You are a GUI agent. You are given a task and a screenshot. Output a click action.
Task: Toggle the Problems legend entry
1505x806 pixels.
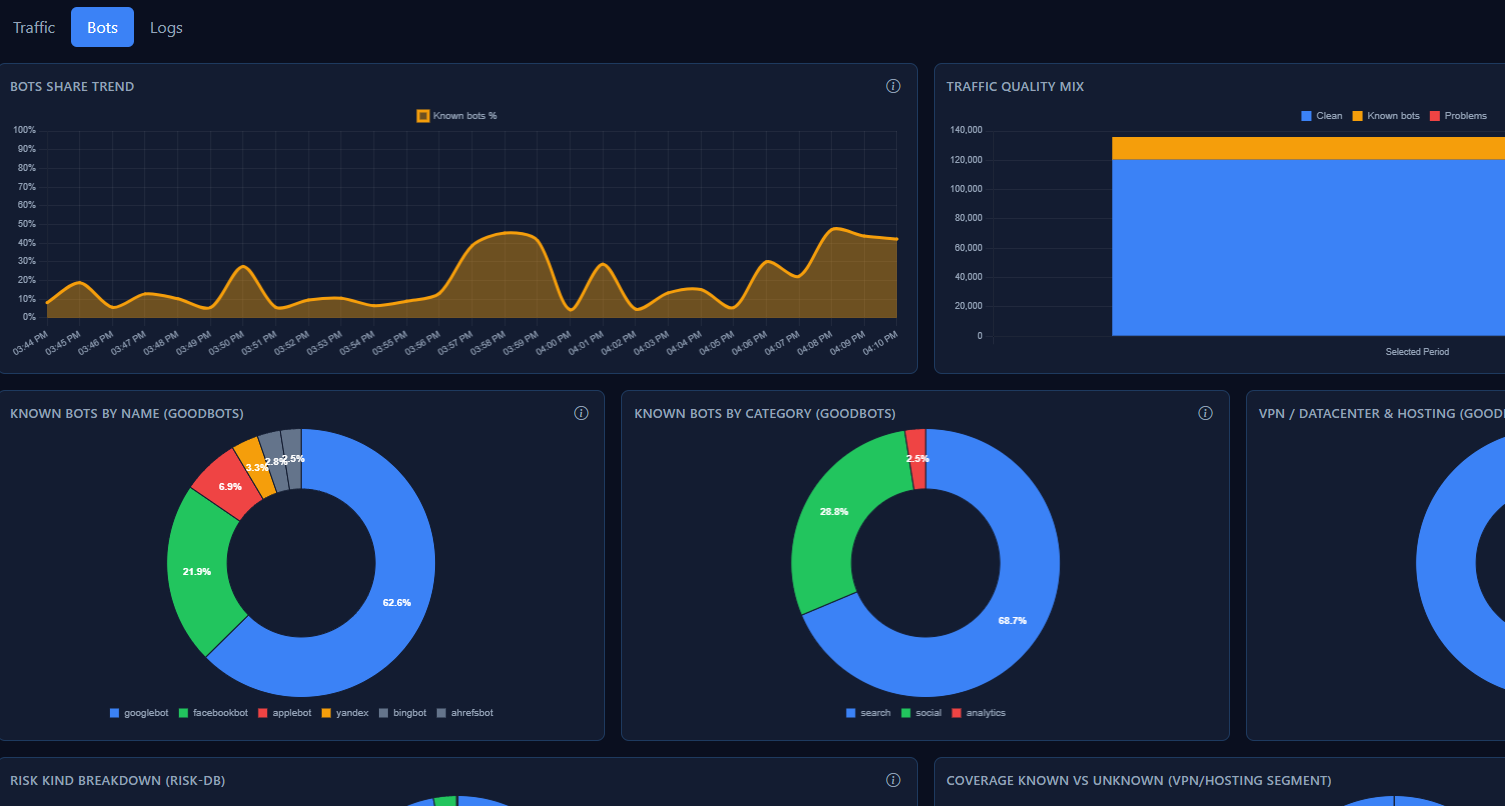pos(1458,115)
